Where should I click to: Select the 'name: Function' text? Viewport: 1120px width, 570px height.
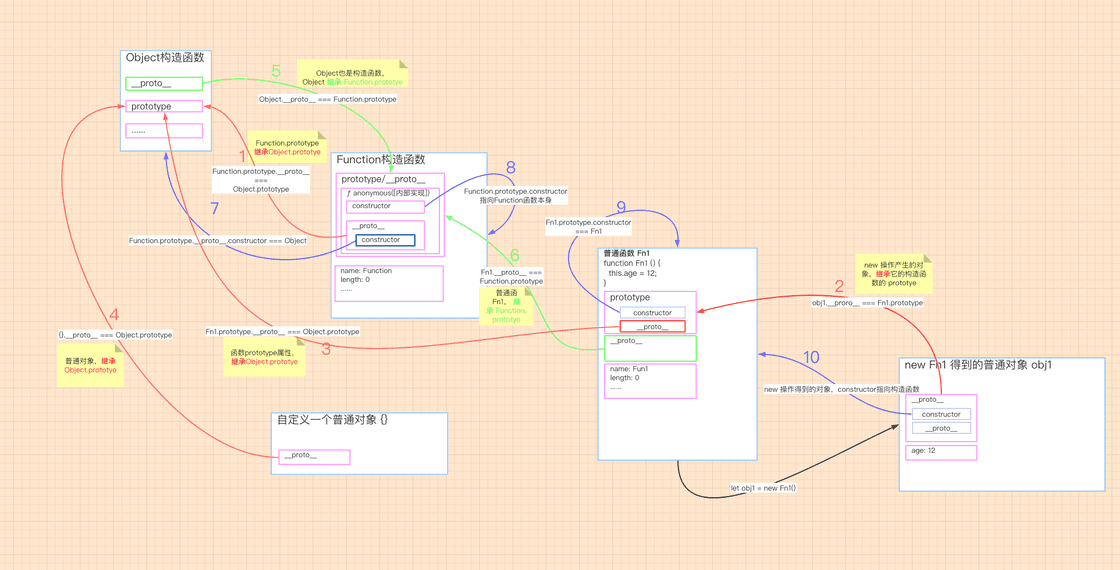(x=366, y=271)
